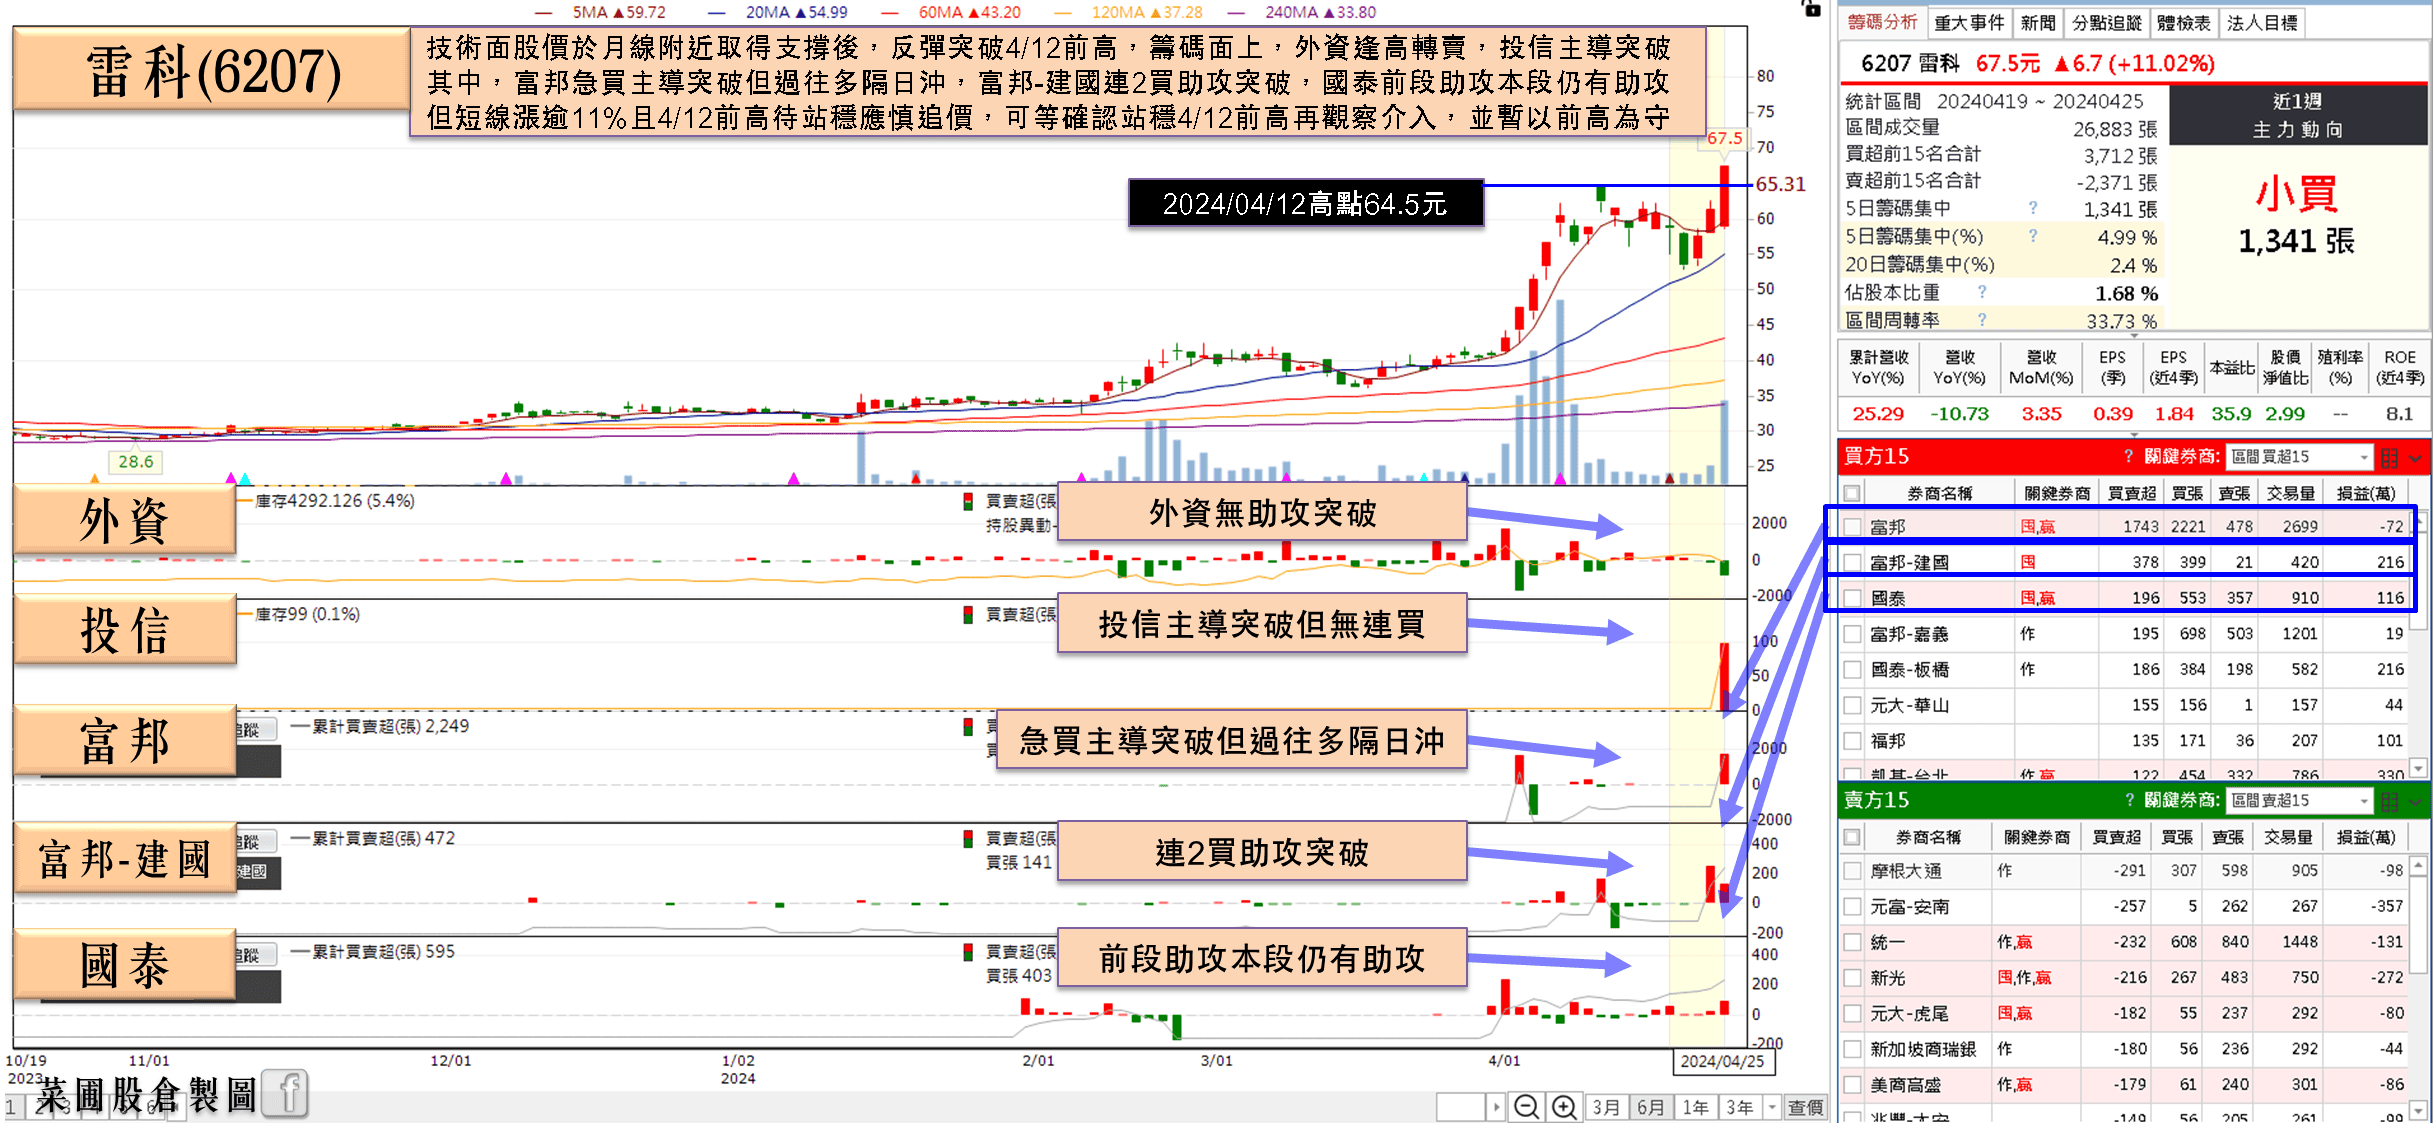Open help for 賣方15 key broker

pos(2129,800)
